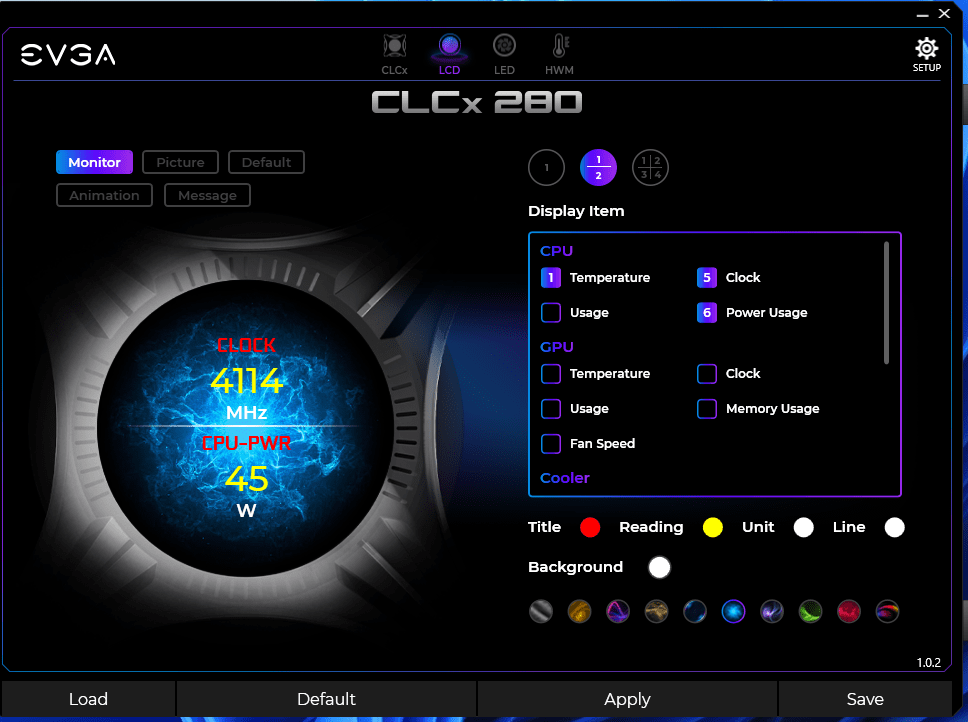This screenshot has height=722, width=968.
Task: Click the Load button
Action: click(88, 699)
